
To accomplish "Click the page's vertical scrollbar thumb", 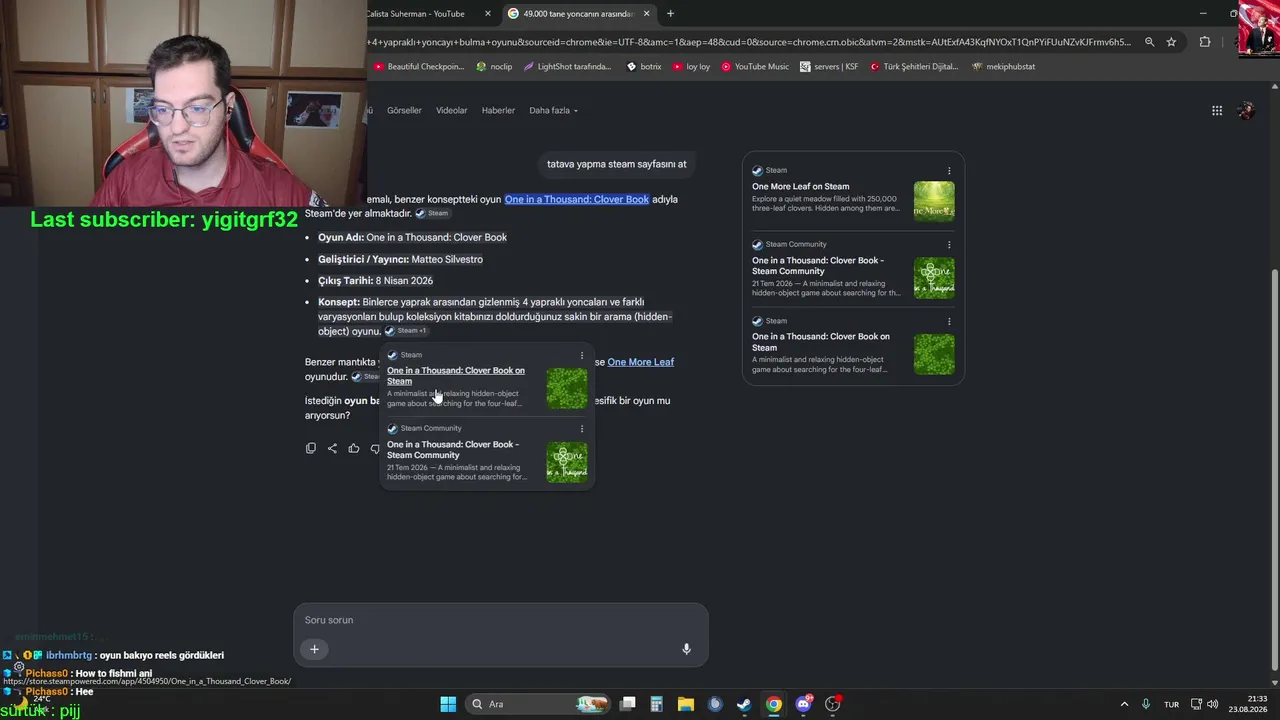I will click(1273, 471).
